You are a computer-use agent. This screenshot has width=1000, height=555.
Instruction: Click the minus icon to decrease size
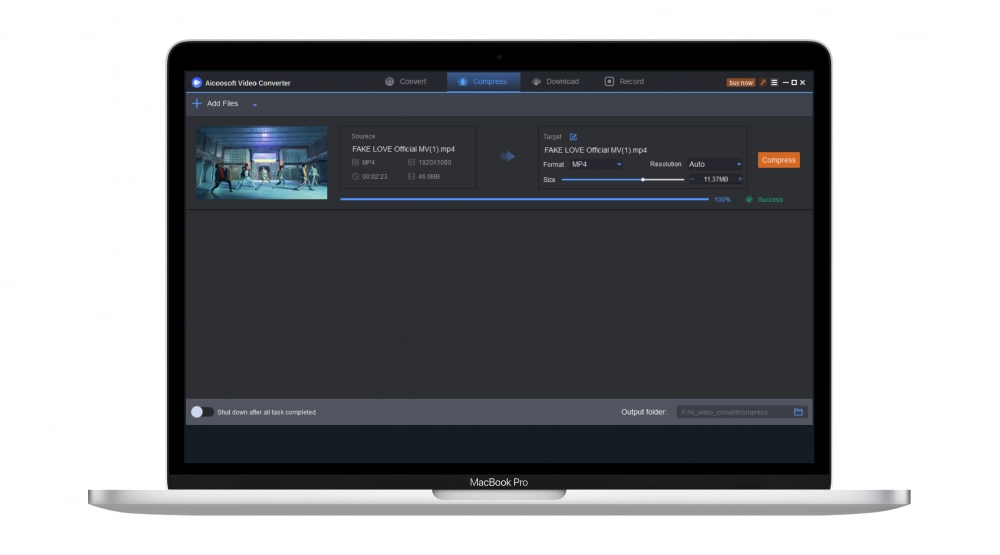(692, 179)
